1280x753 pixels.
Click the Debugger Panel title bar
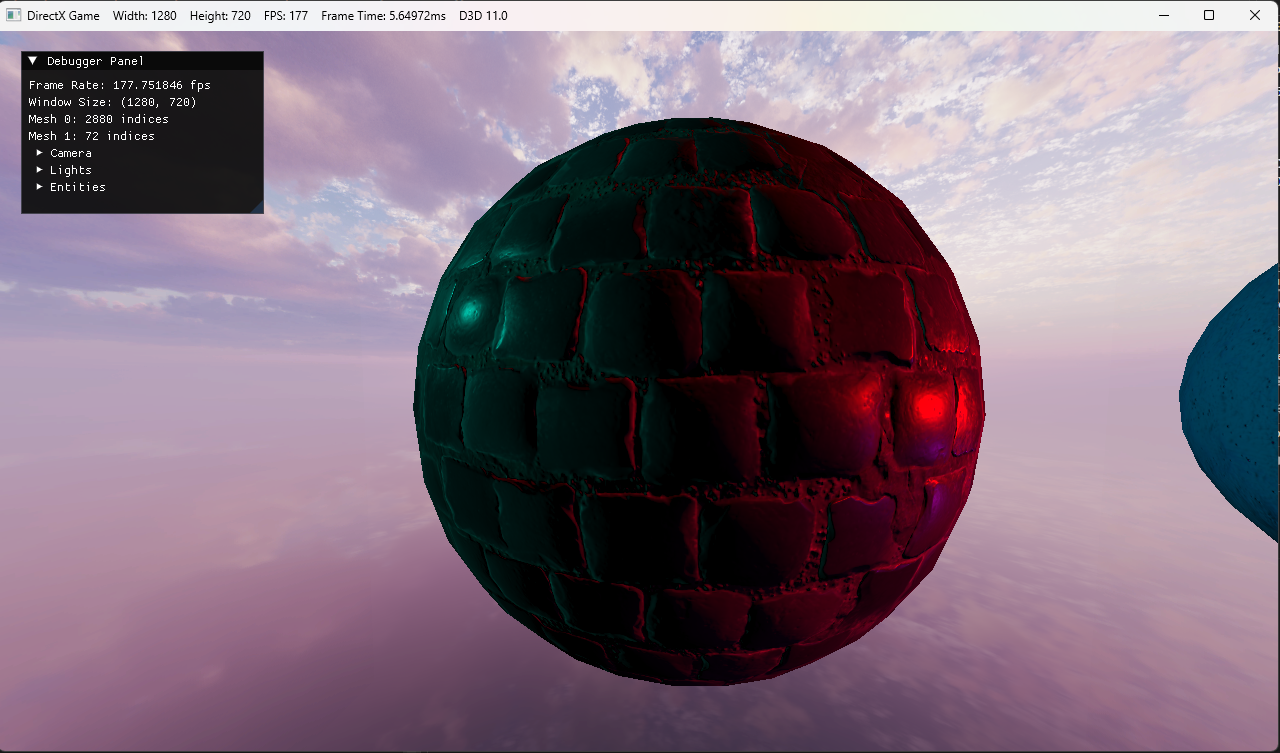(142, 61)
